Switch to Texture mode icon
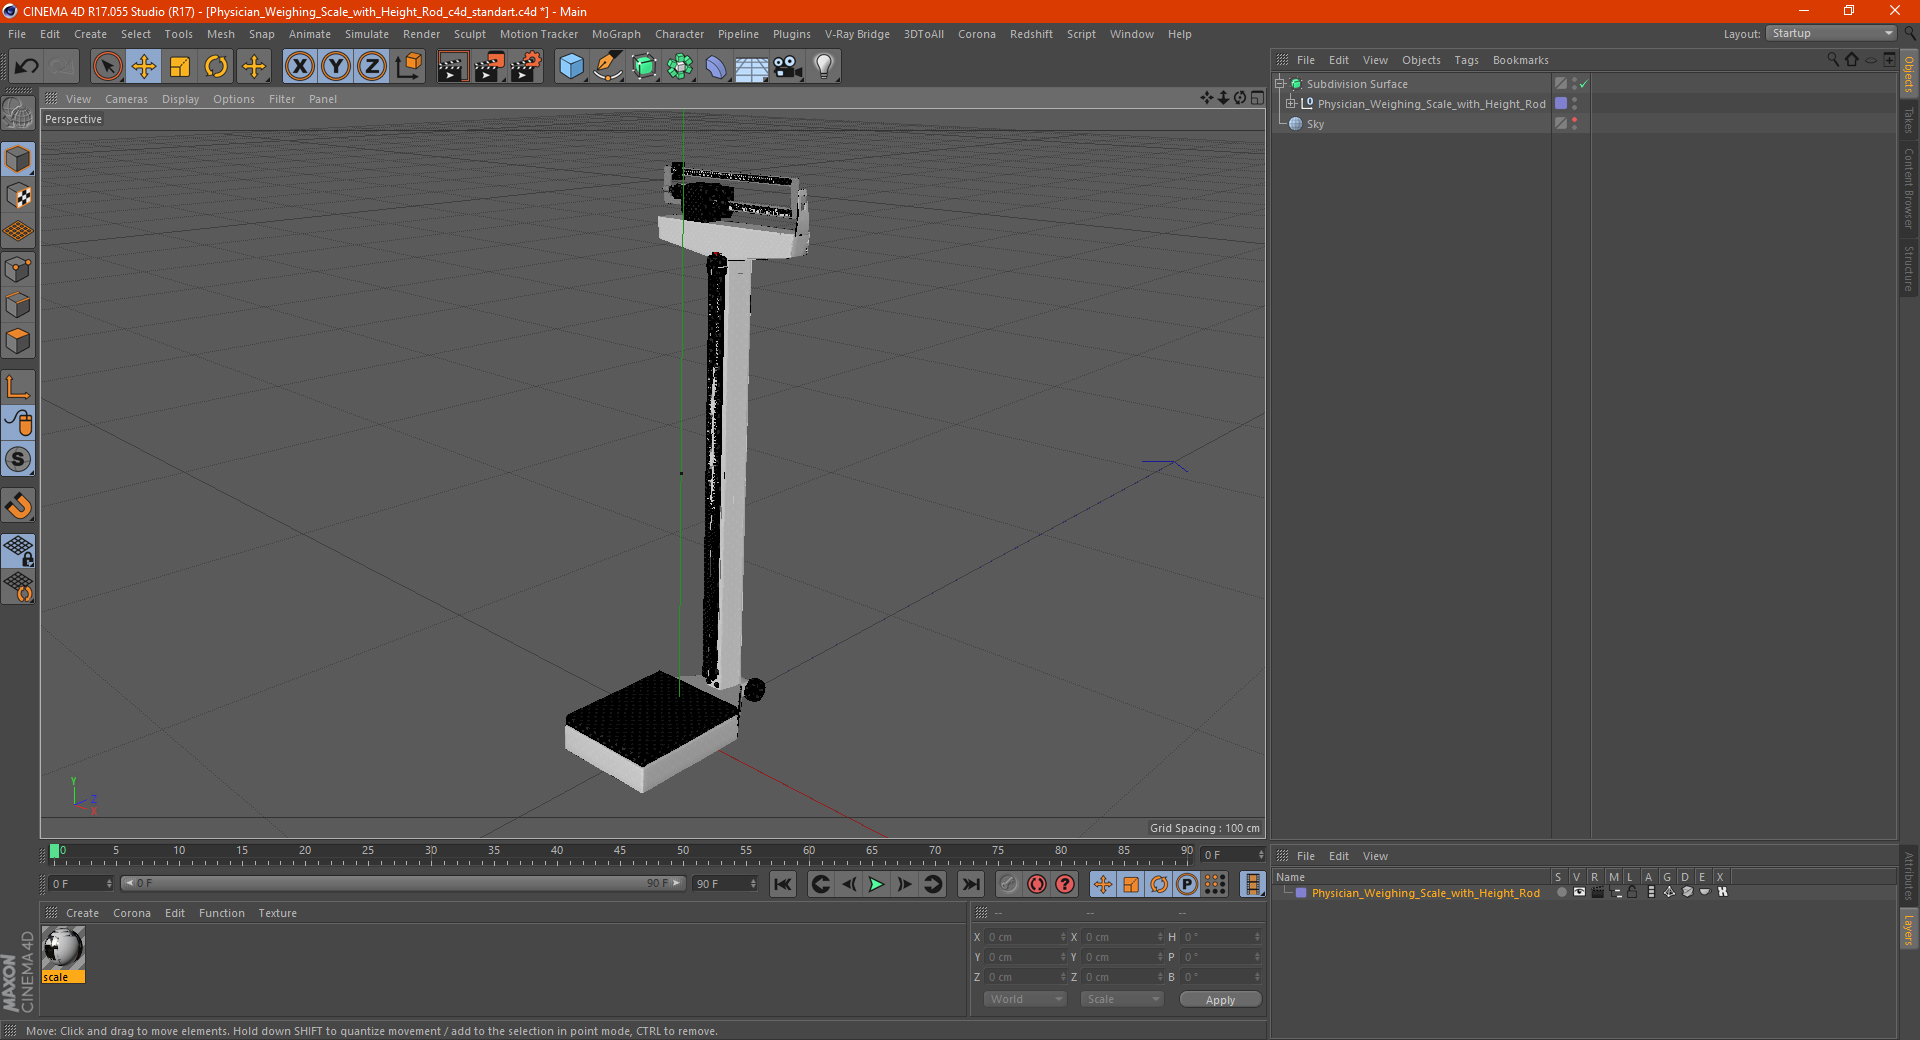The height and width of the screenshot is (1040, 1920). [18, 196]
